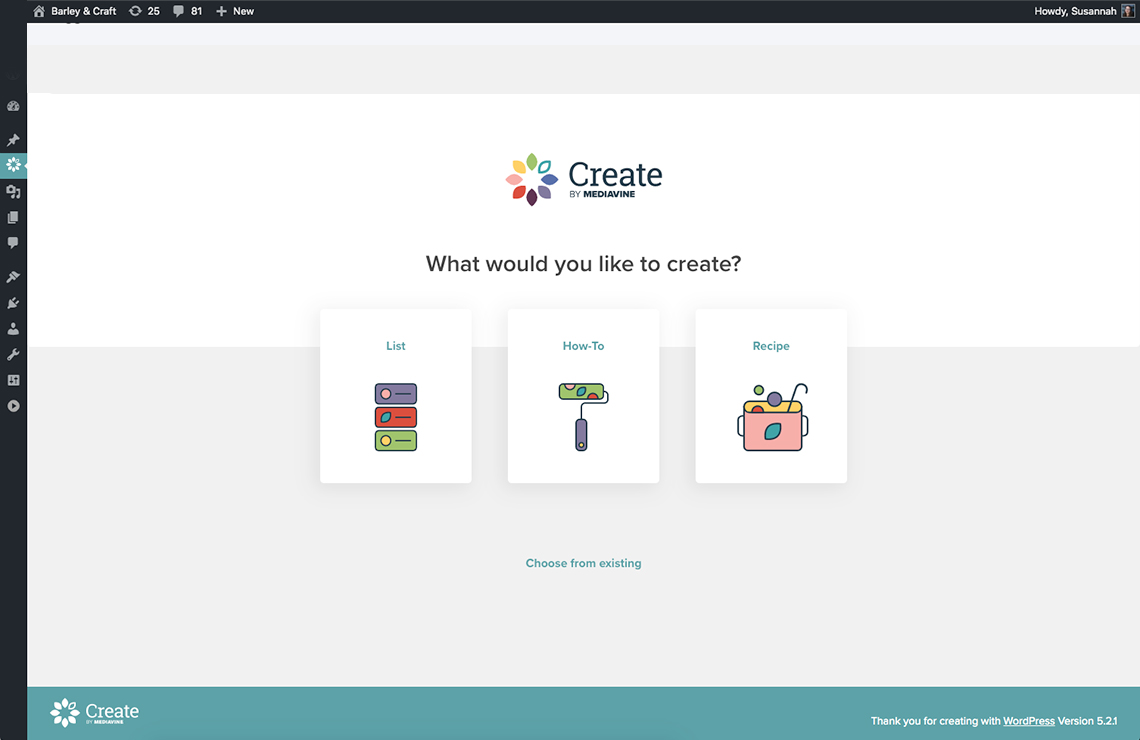1140x740 pixels.
Task: Click the home icon beside Barley & Craft
Action: coord(39,11)
